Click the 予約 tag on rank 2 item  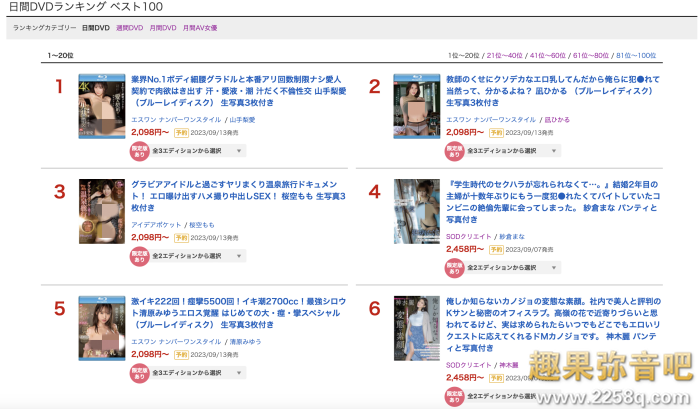pyautogui.click(x=496, y=133)
